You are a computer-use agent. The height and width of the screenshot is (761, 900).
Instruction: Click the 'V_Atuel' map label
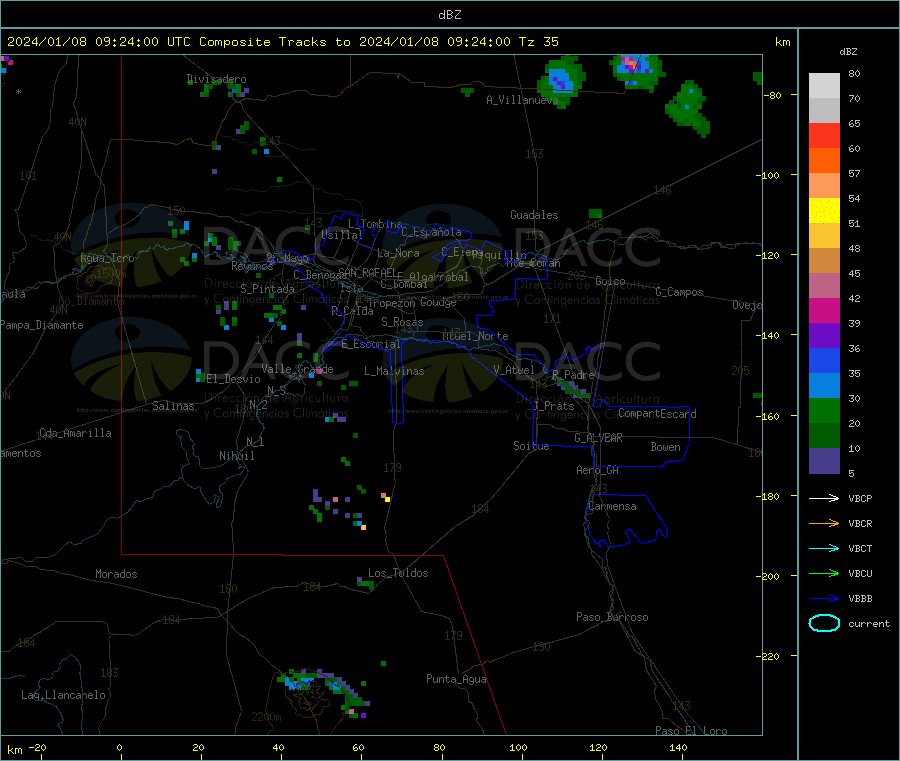click(514, 370)
